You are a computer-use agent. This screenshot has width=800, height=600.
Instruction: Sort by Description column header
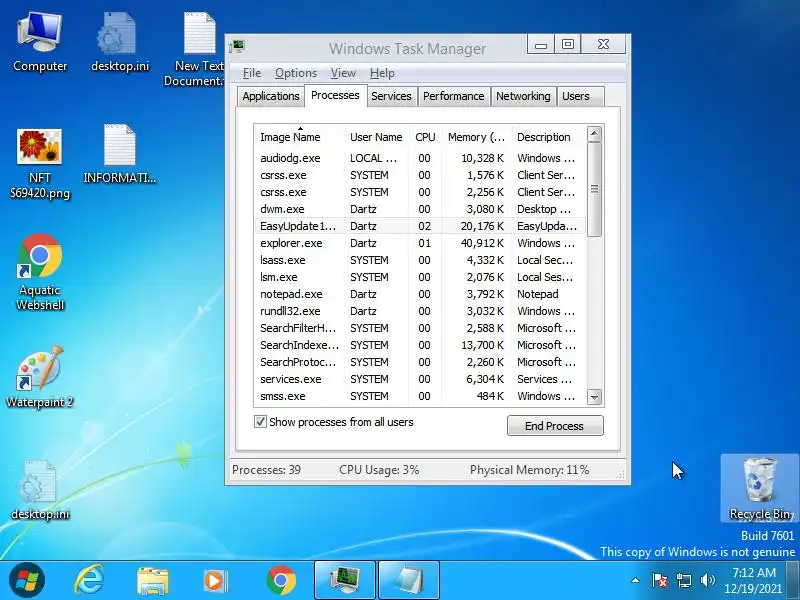pos(549,137)
